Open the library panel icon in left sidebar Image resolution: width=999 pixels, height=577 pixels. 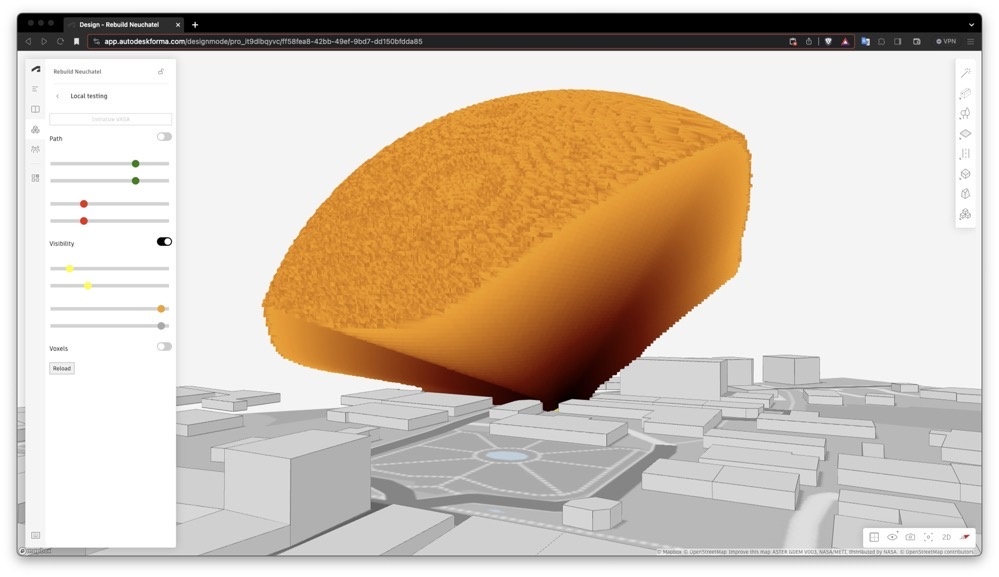(34, 109)
